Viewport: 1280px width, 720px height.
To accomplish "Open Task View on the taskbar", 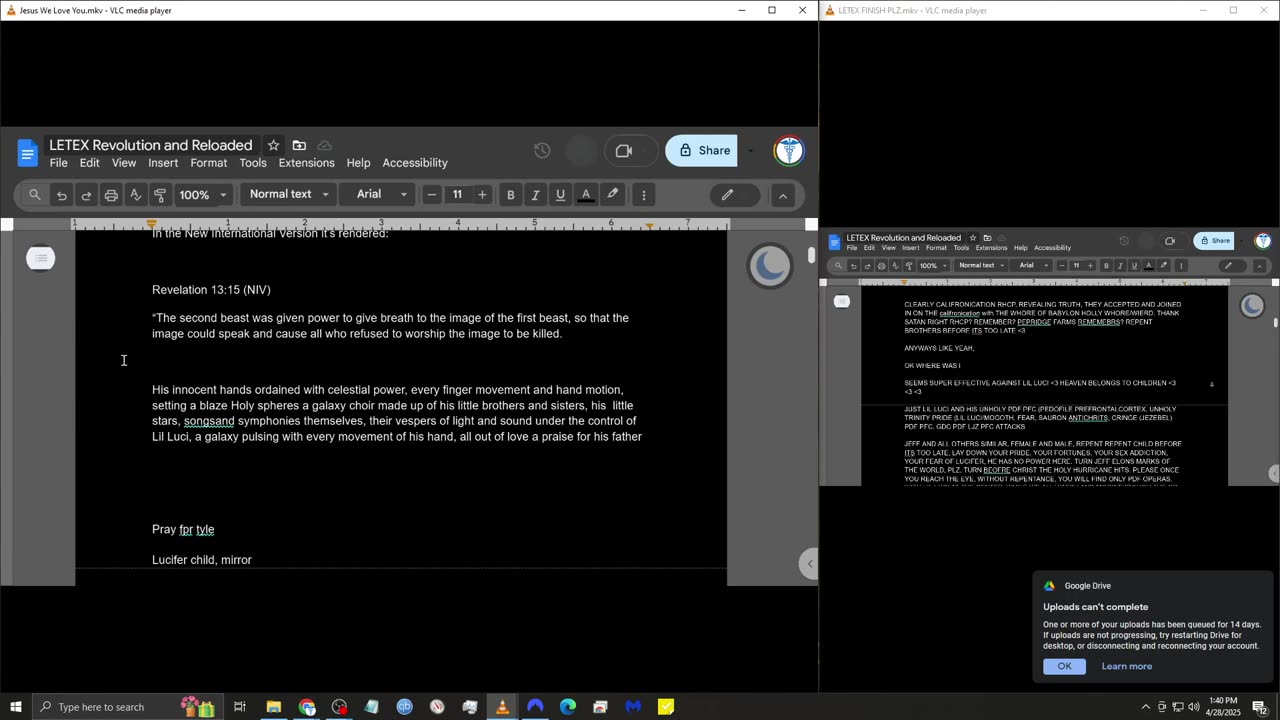I will tap(240, 707).
